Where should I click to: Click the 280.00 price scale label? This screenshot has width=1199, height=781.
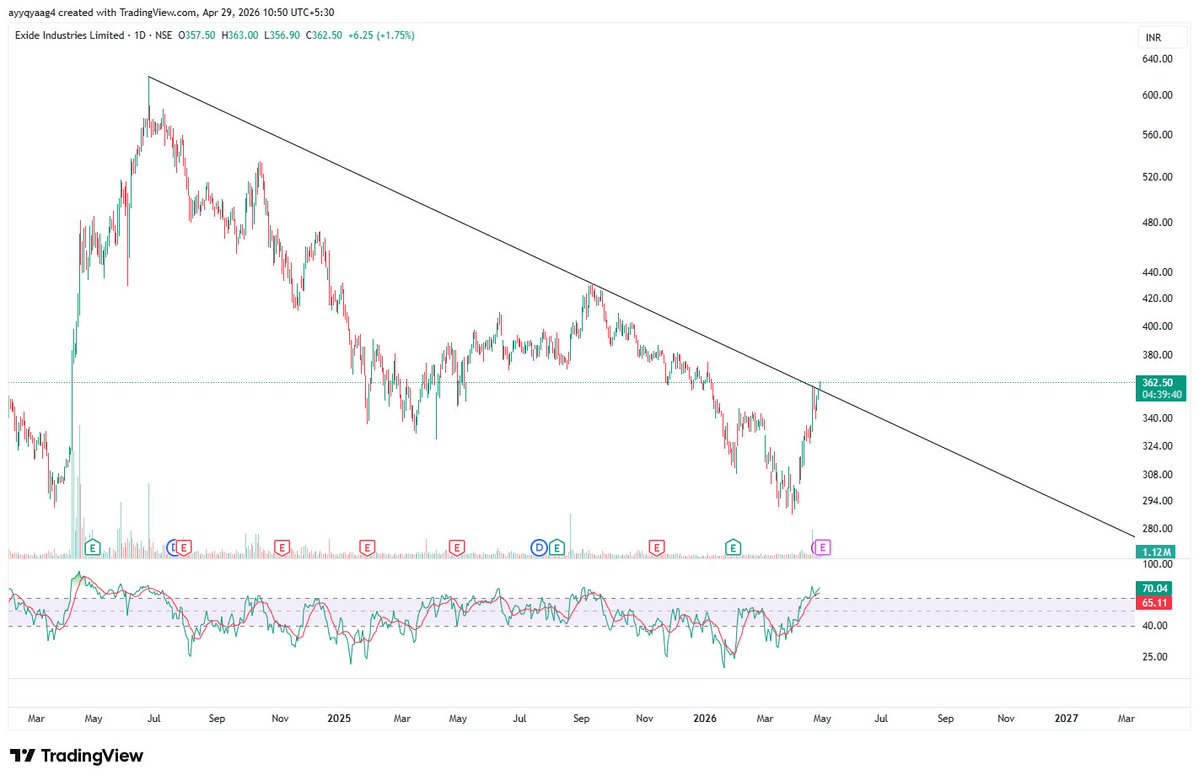1158,529
